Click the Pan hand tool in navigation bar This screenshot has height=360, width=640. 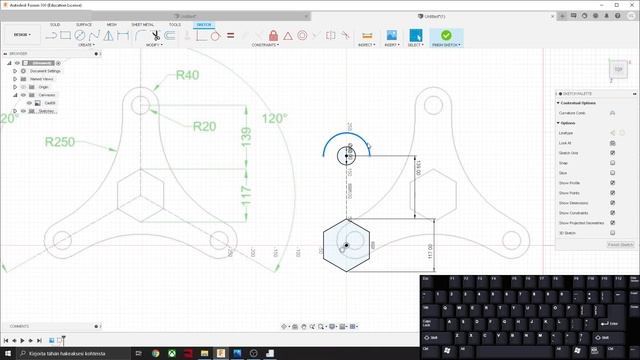click(x=304, y=327)
